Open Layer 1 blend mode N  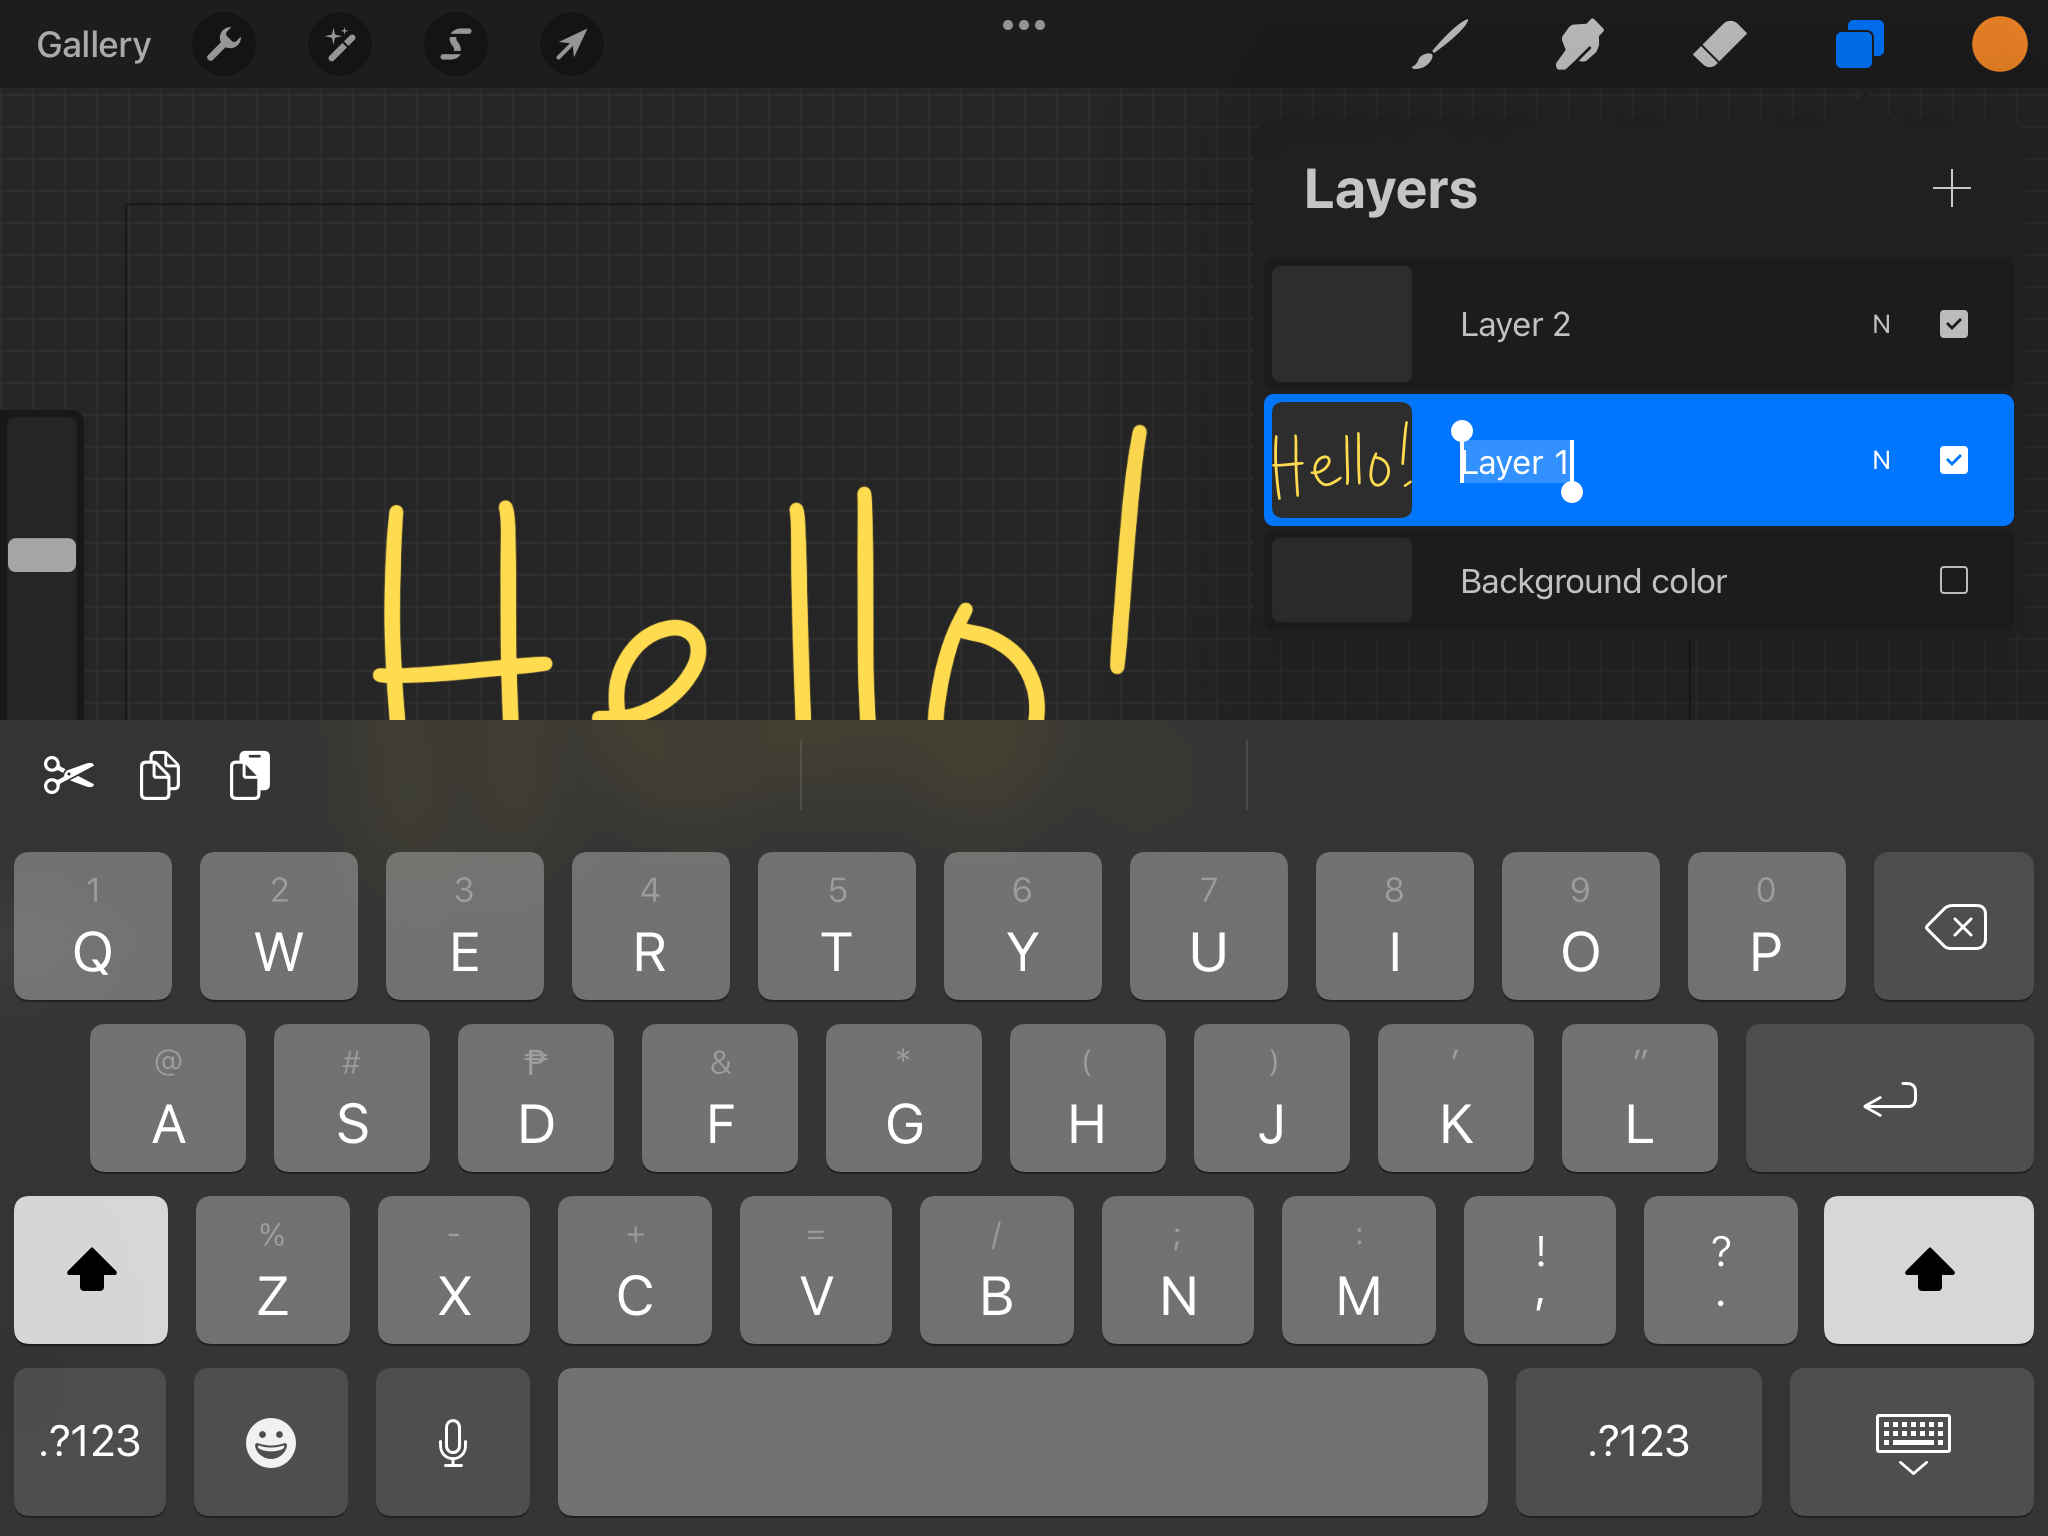[x=1881, y=460]
